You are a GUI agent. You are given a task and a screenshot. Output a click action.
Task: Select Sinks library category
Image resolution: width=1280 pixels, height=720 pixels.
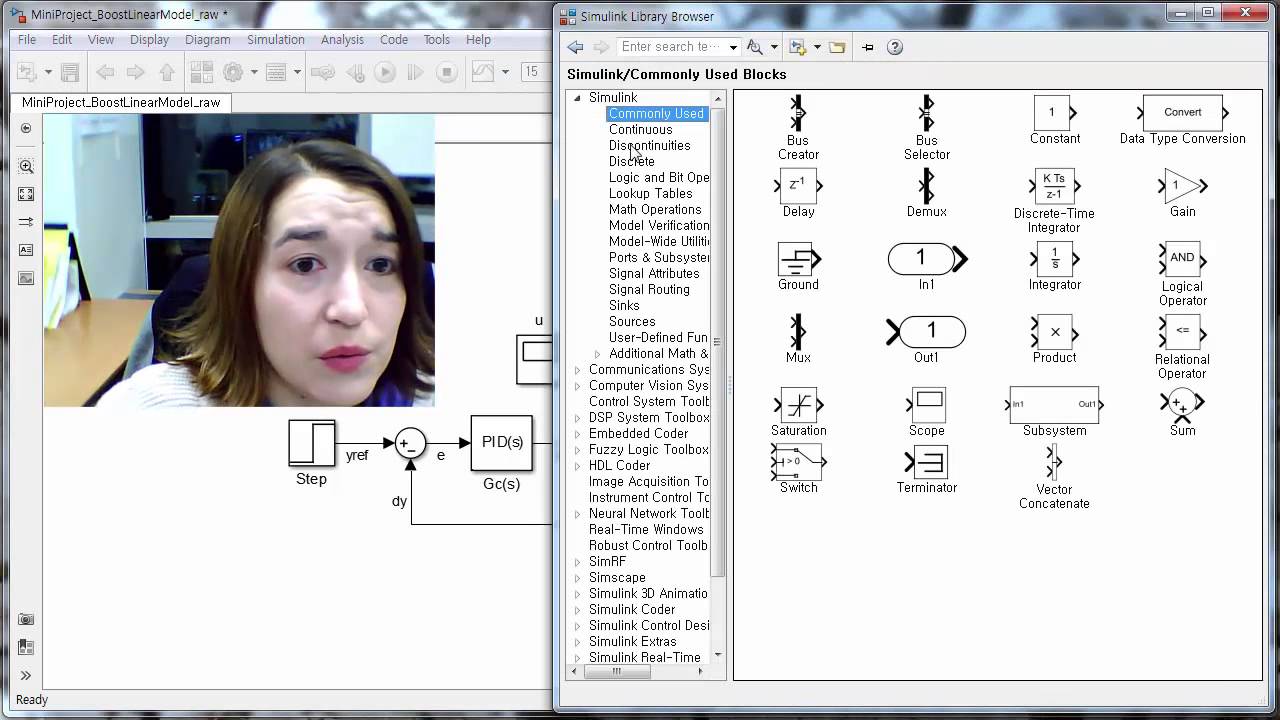pyautogui.click(x=624, y=306)
